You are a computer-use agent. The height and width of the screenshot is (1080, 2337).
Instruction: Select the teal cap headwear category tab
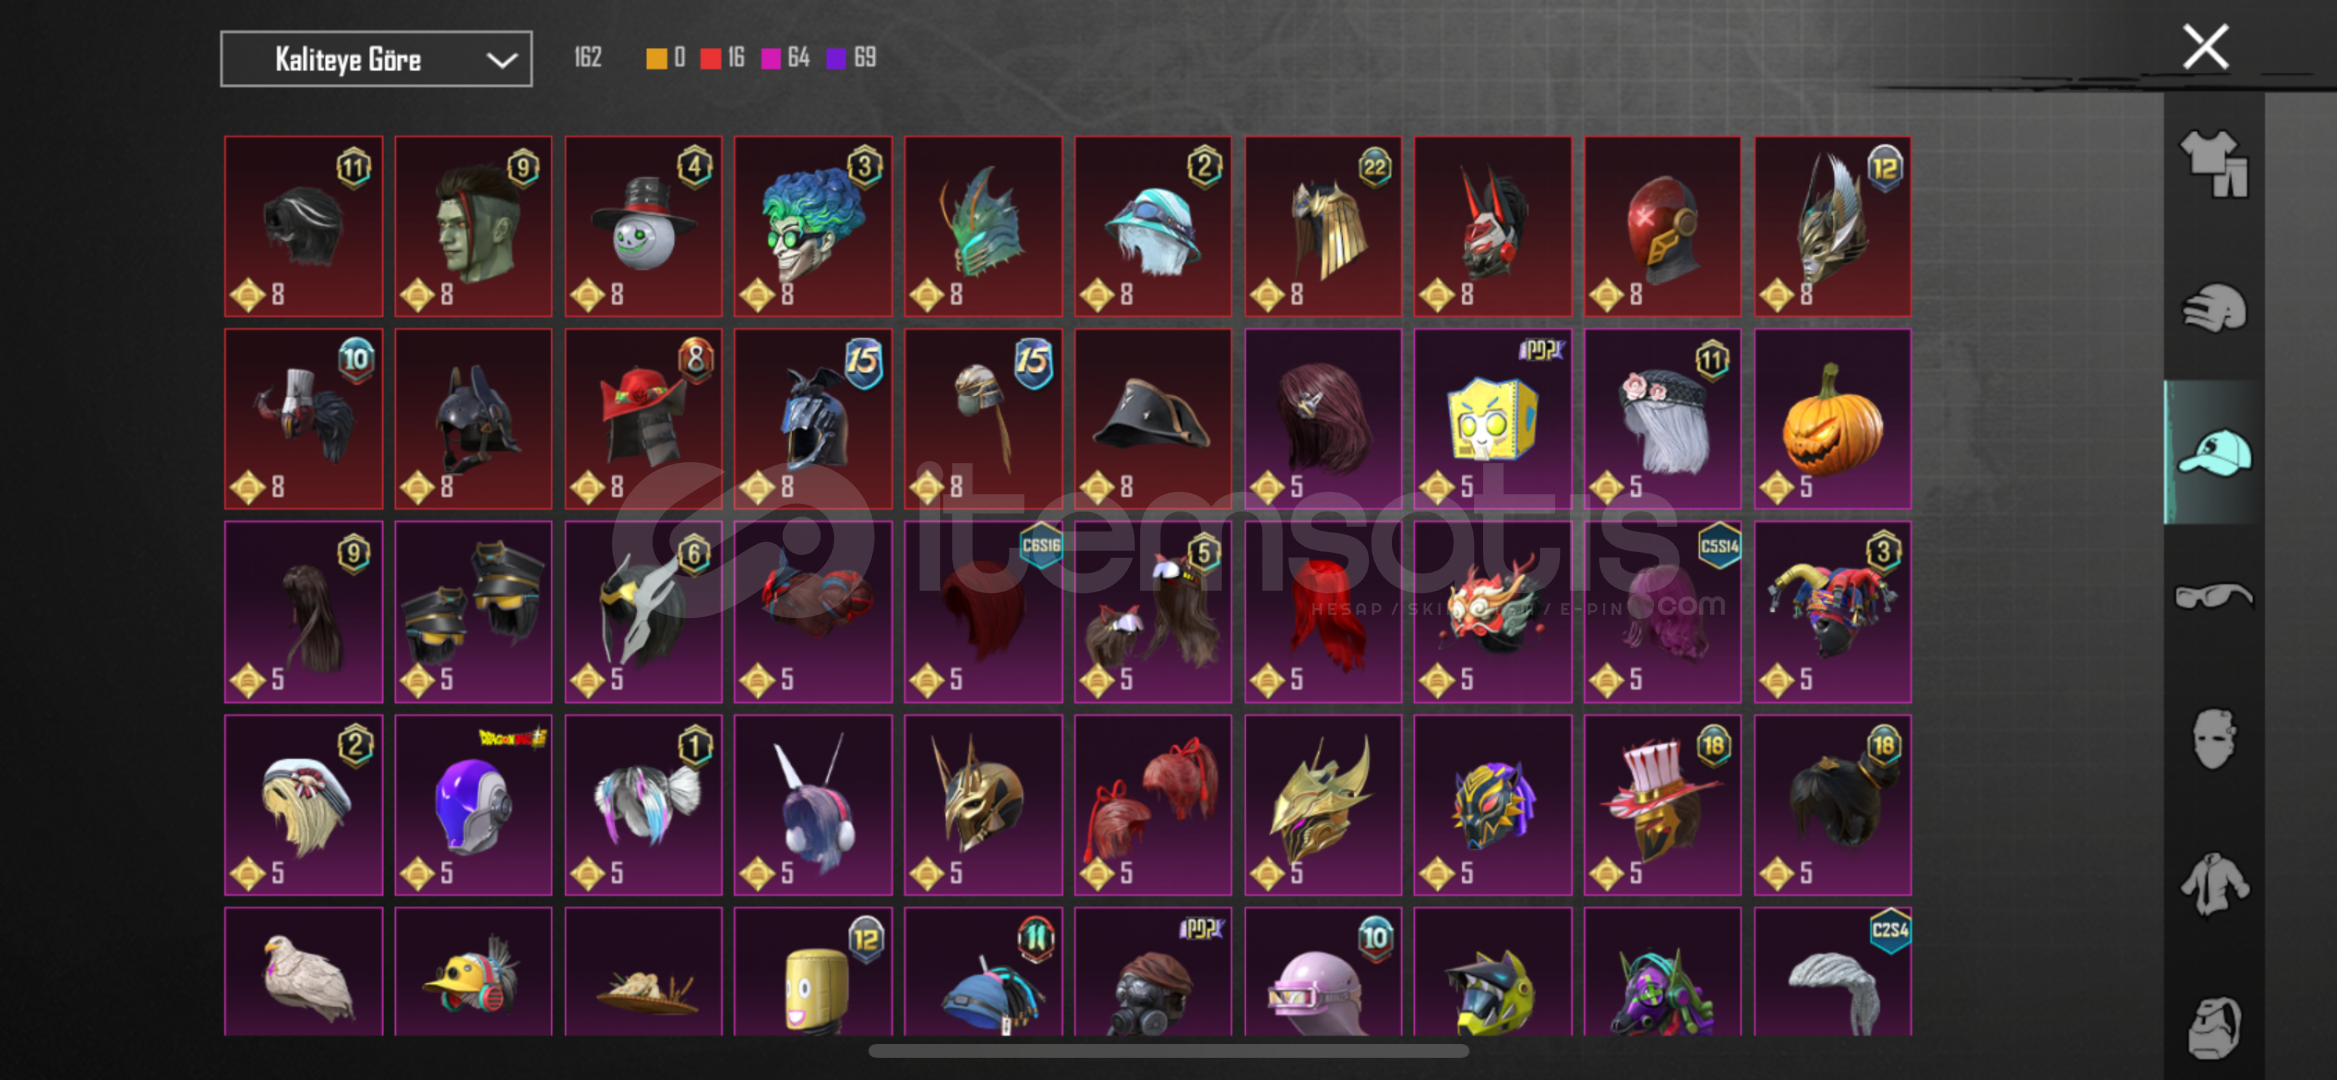pos(2214,453)
